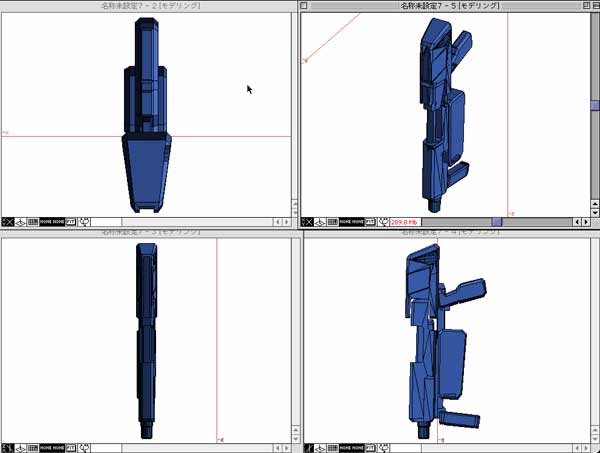The image size is (600, 453).
Task: Click scroll right arrow in window 7-4
Action: tap(586, 448)
